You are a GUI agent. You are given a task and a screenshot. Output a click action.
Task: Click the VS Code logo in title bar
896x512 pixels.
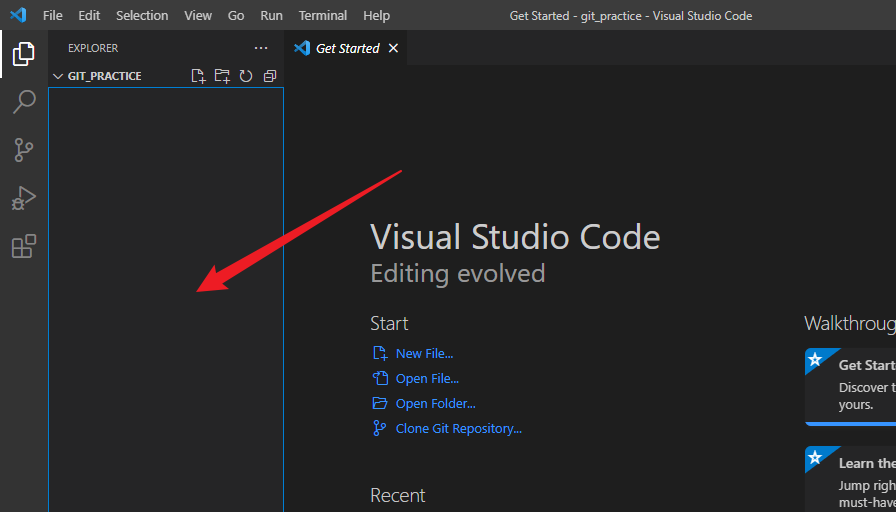tap(18, 15)
